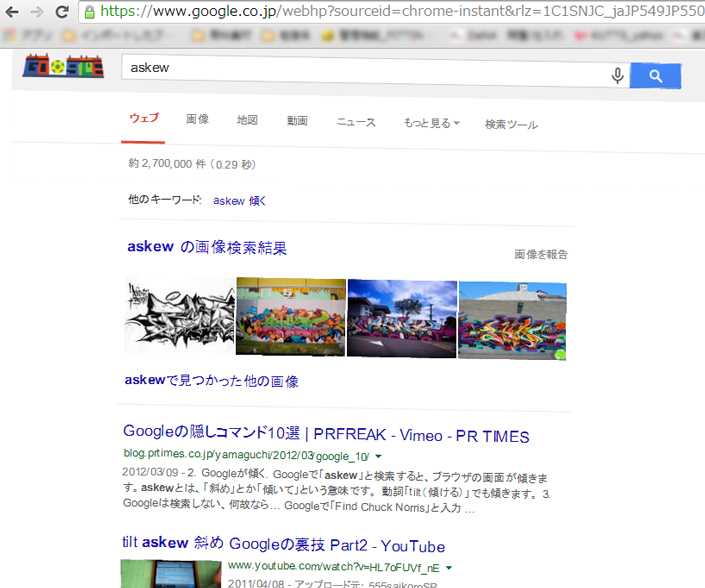Expand dropdown arrow beside youtube.com URL
Viewport: 705px width, 588px height.
pyautogui.click(x=448, y=568)
